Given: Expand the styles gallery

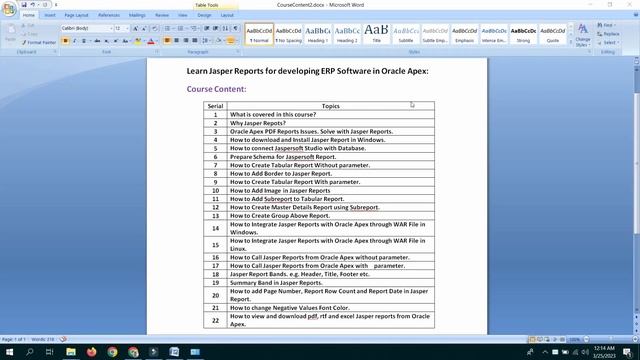Looking at the screenshot, I should (571, 42).
